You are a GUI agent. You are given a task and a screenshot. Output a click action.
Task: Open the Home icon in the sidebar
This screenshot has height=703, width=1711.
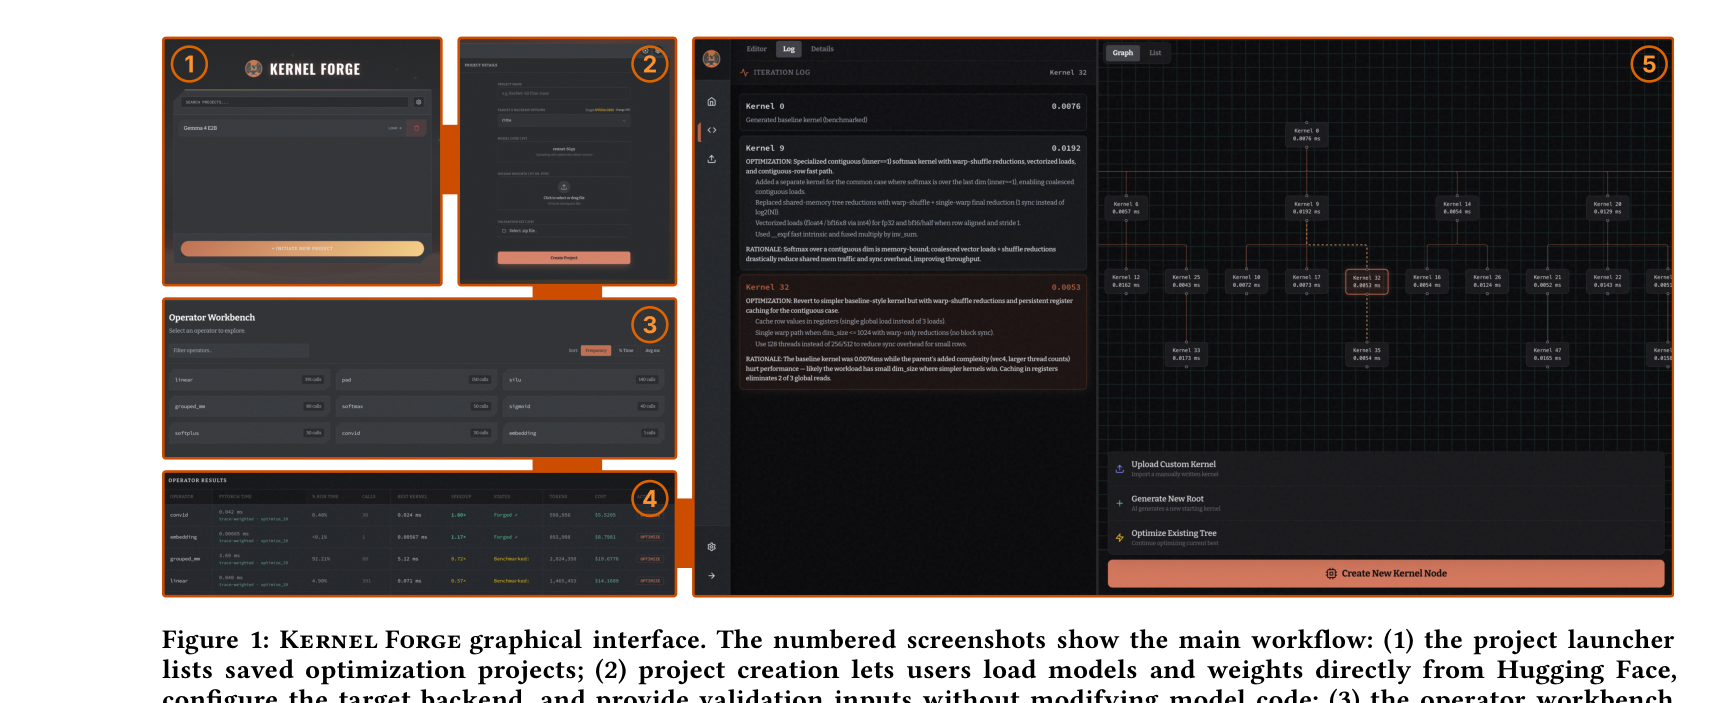pos(711,101)
